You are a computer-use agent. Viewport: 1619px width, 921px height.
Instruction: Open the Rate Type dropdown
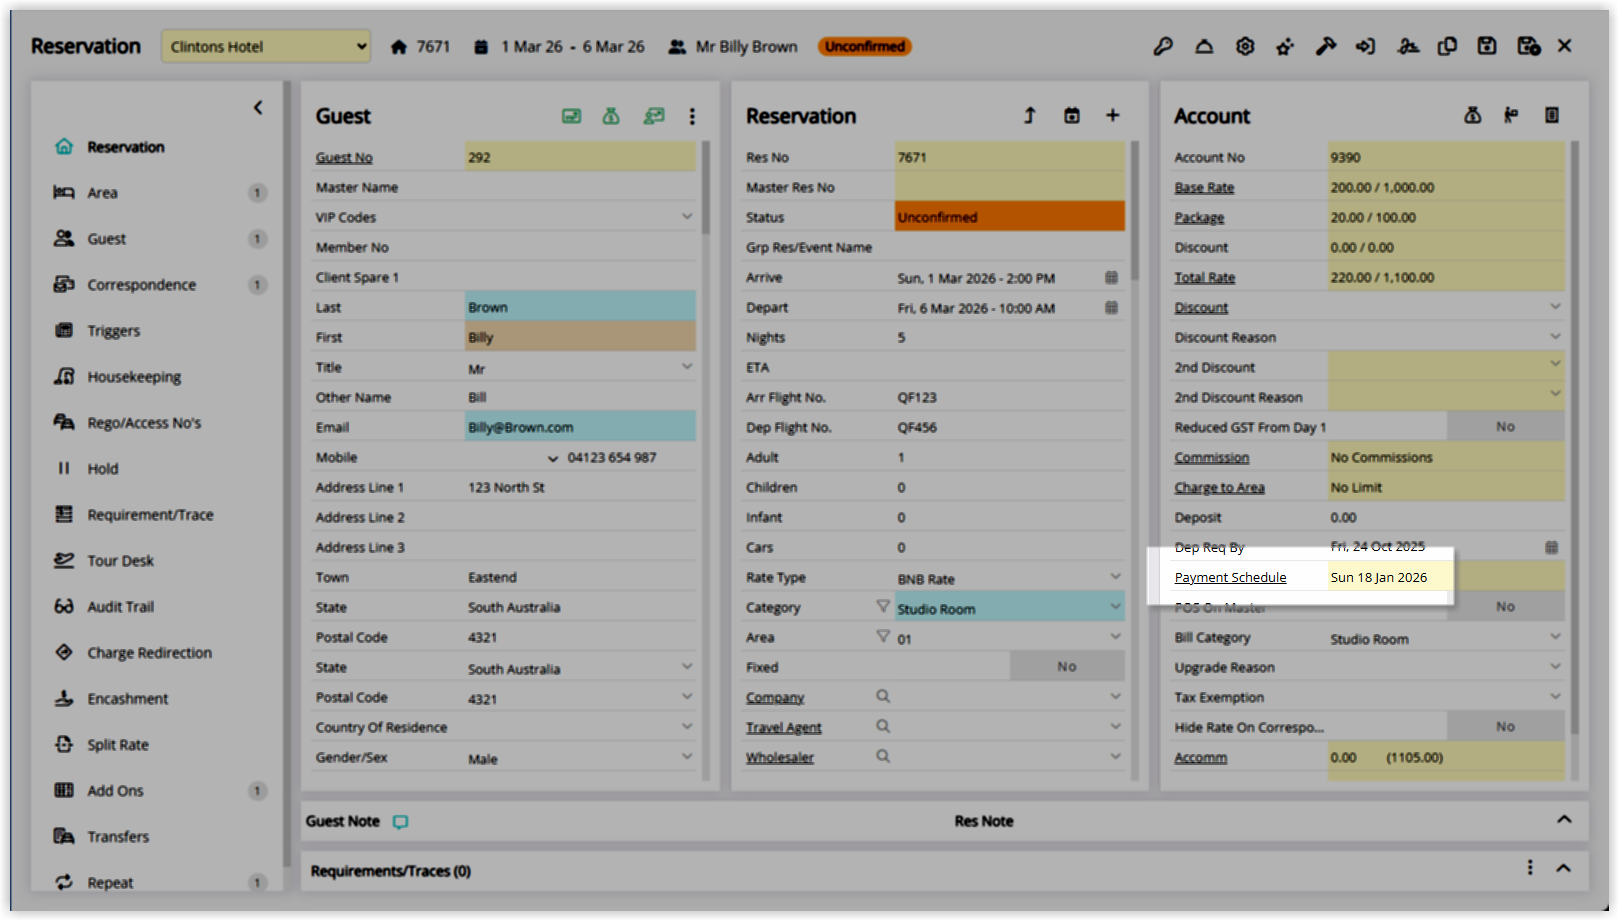(1115, 576)
